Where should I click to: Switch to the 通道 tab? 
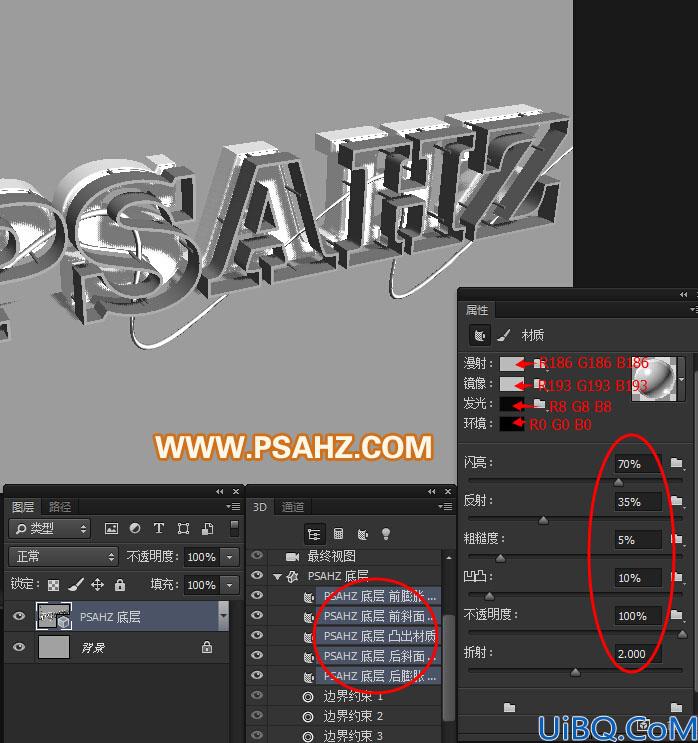[x=292, y=507]
